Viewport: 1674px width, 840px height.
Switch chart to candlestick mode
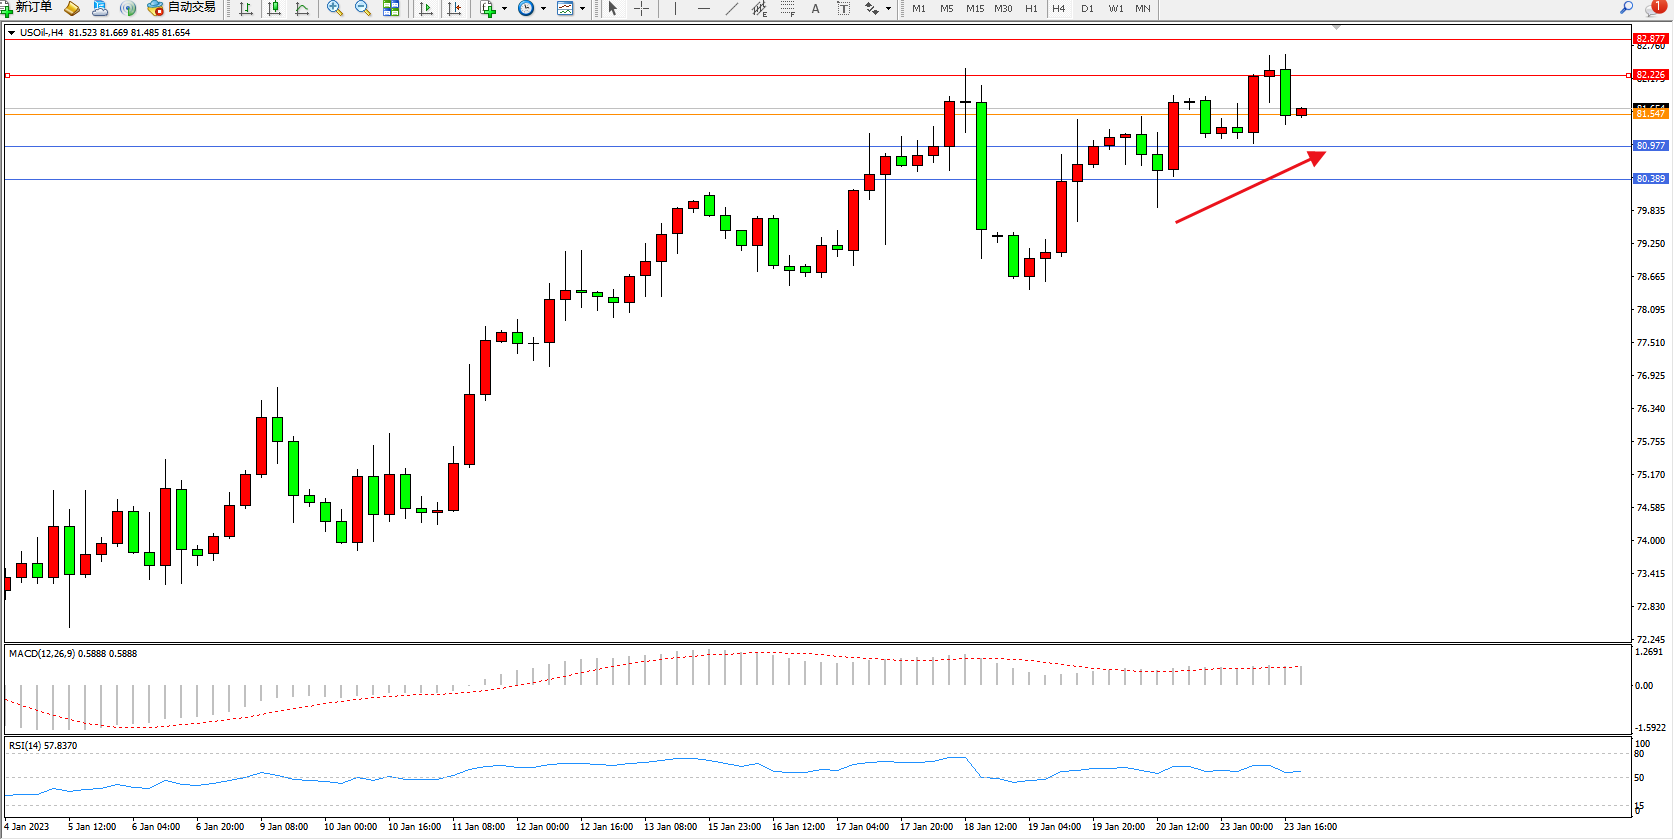point(274,8)
